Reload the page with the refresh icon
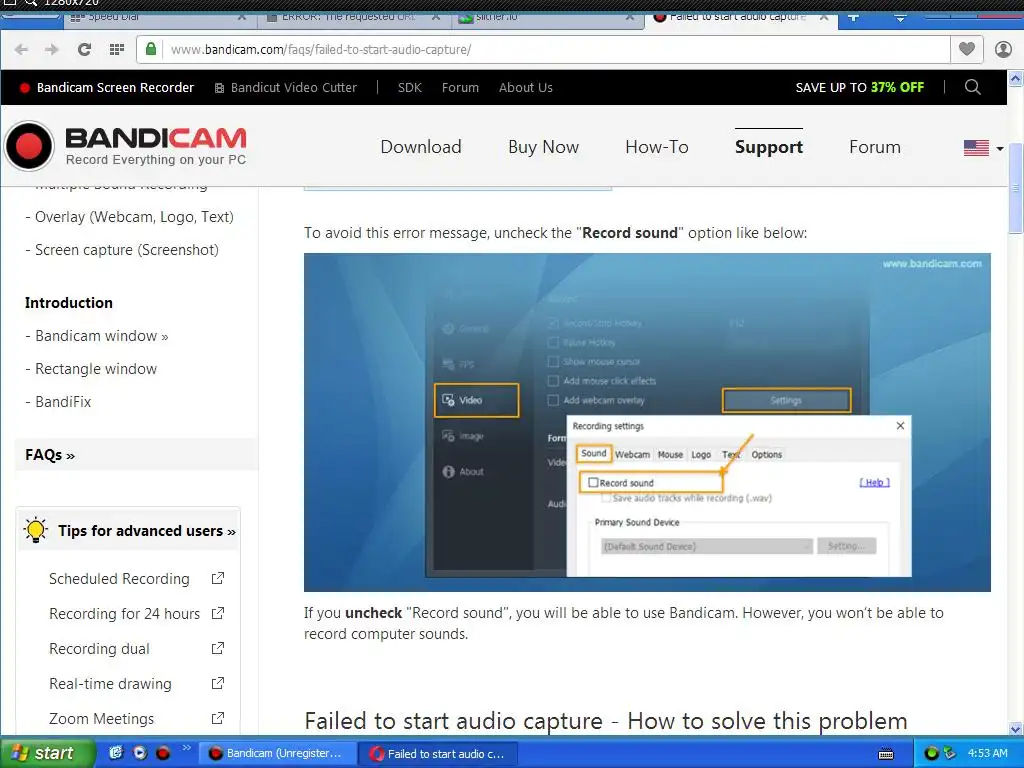The height and width of the screenshot is (768, 1024). click(84, 50)
